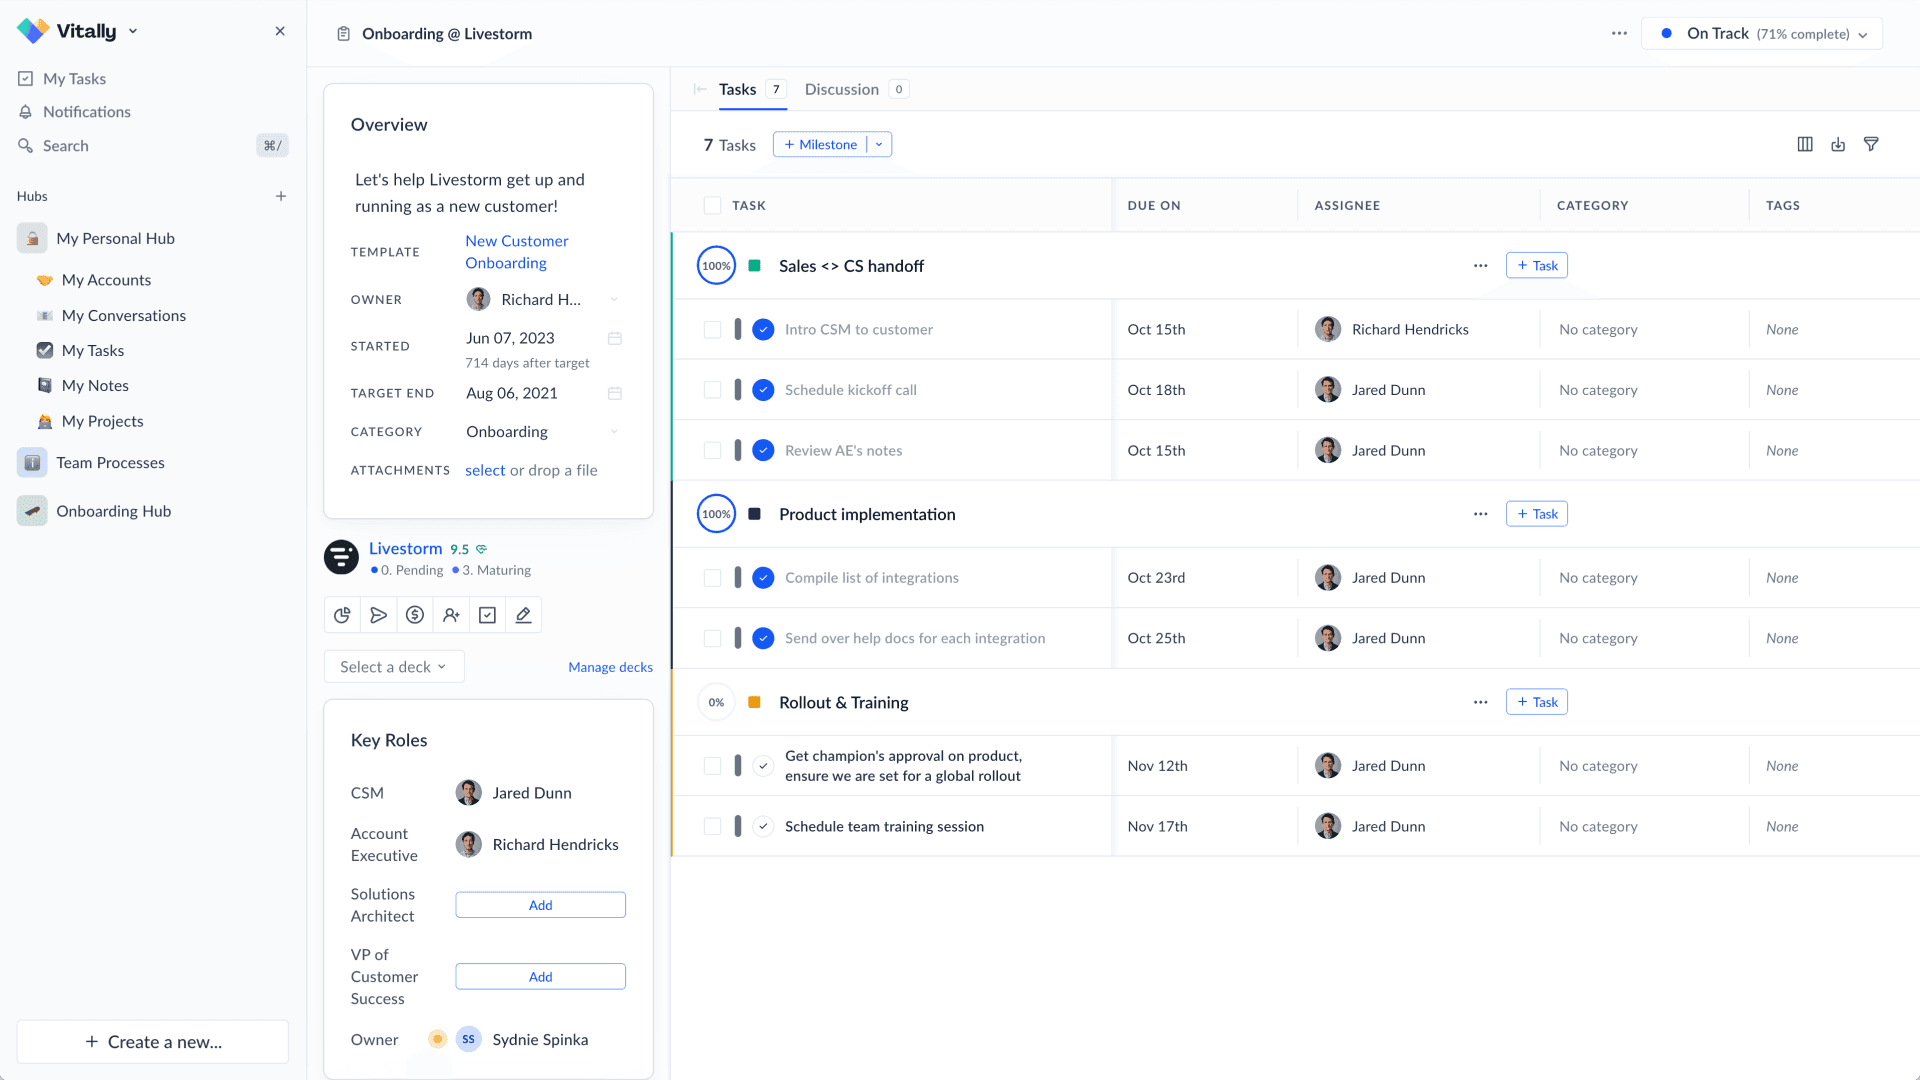Select checkbox for Send over help docs
The width and height of the screenshot is (1920, 1080).
pyautogui.click(x=712, y=638)
